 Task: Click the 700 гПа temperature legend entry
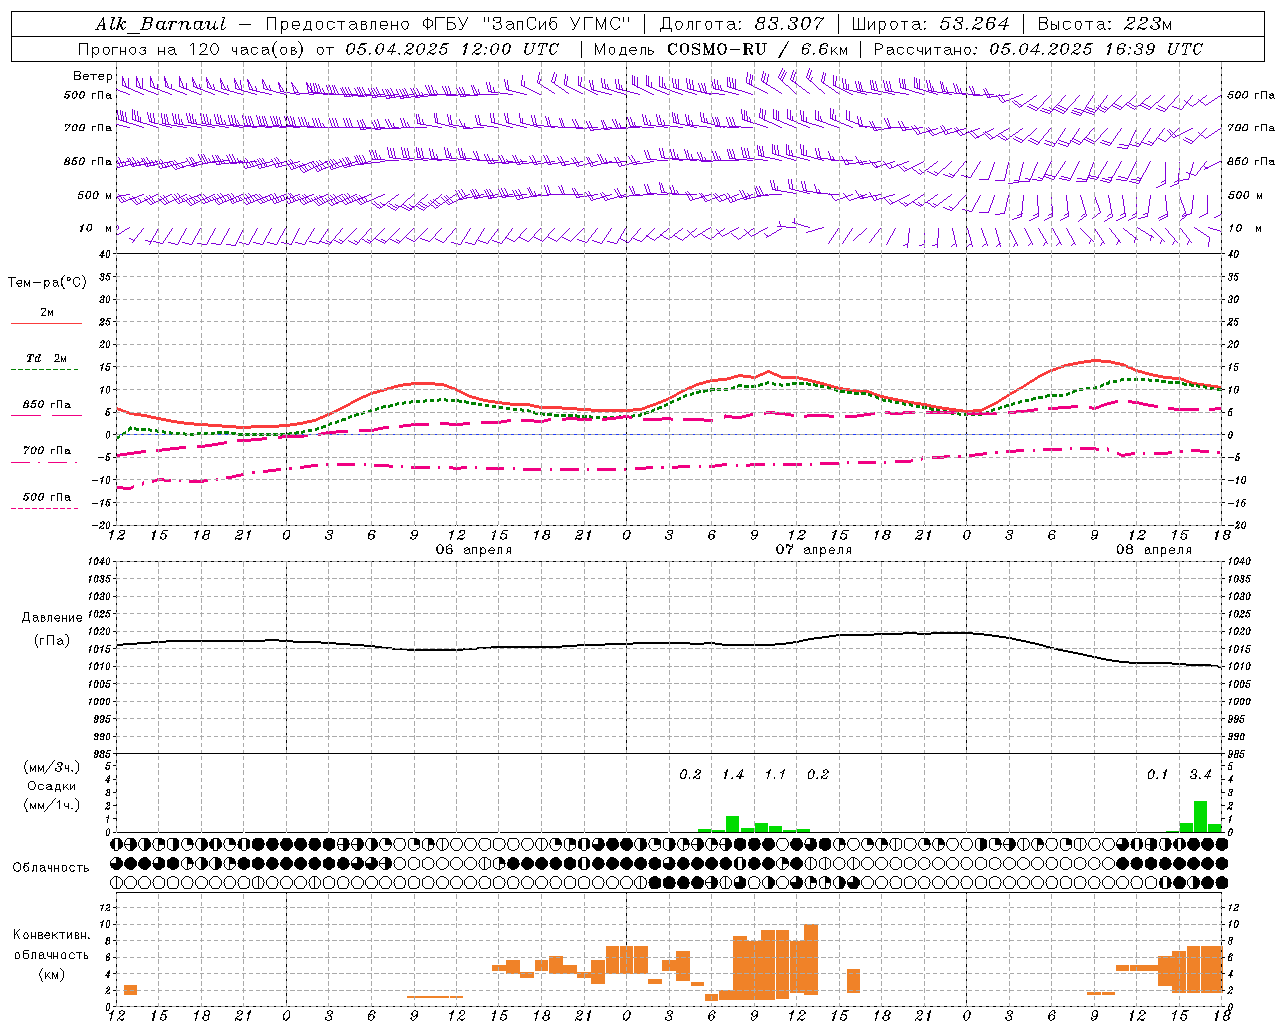tap(46, 451)
